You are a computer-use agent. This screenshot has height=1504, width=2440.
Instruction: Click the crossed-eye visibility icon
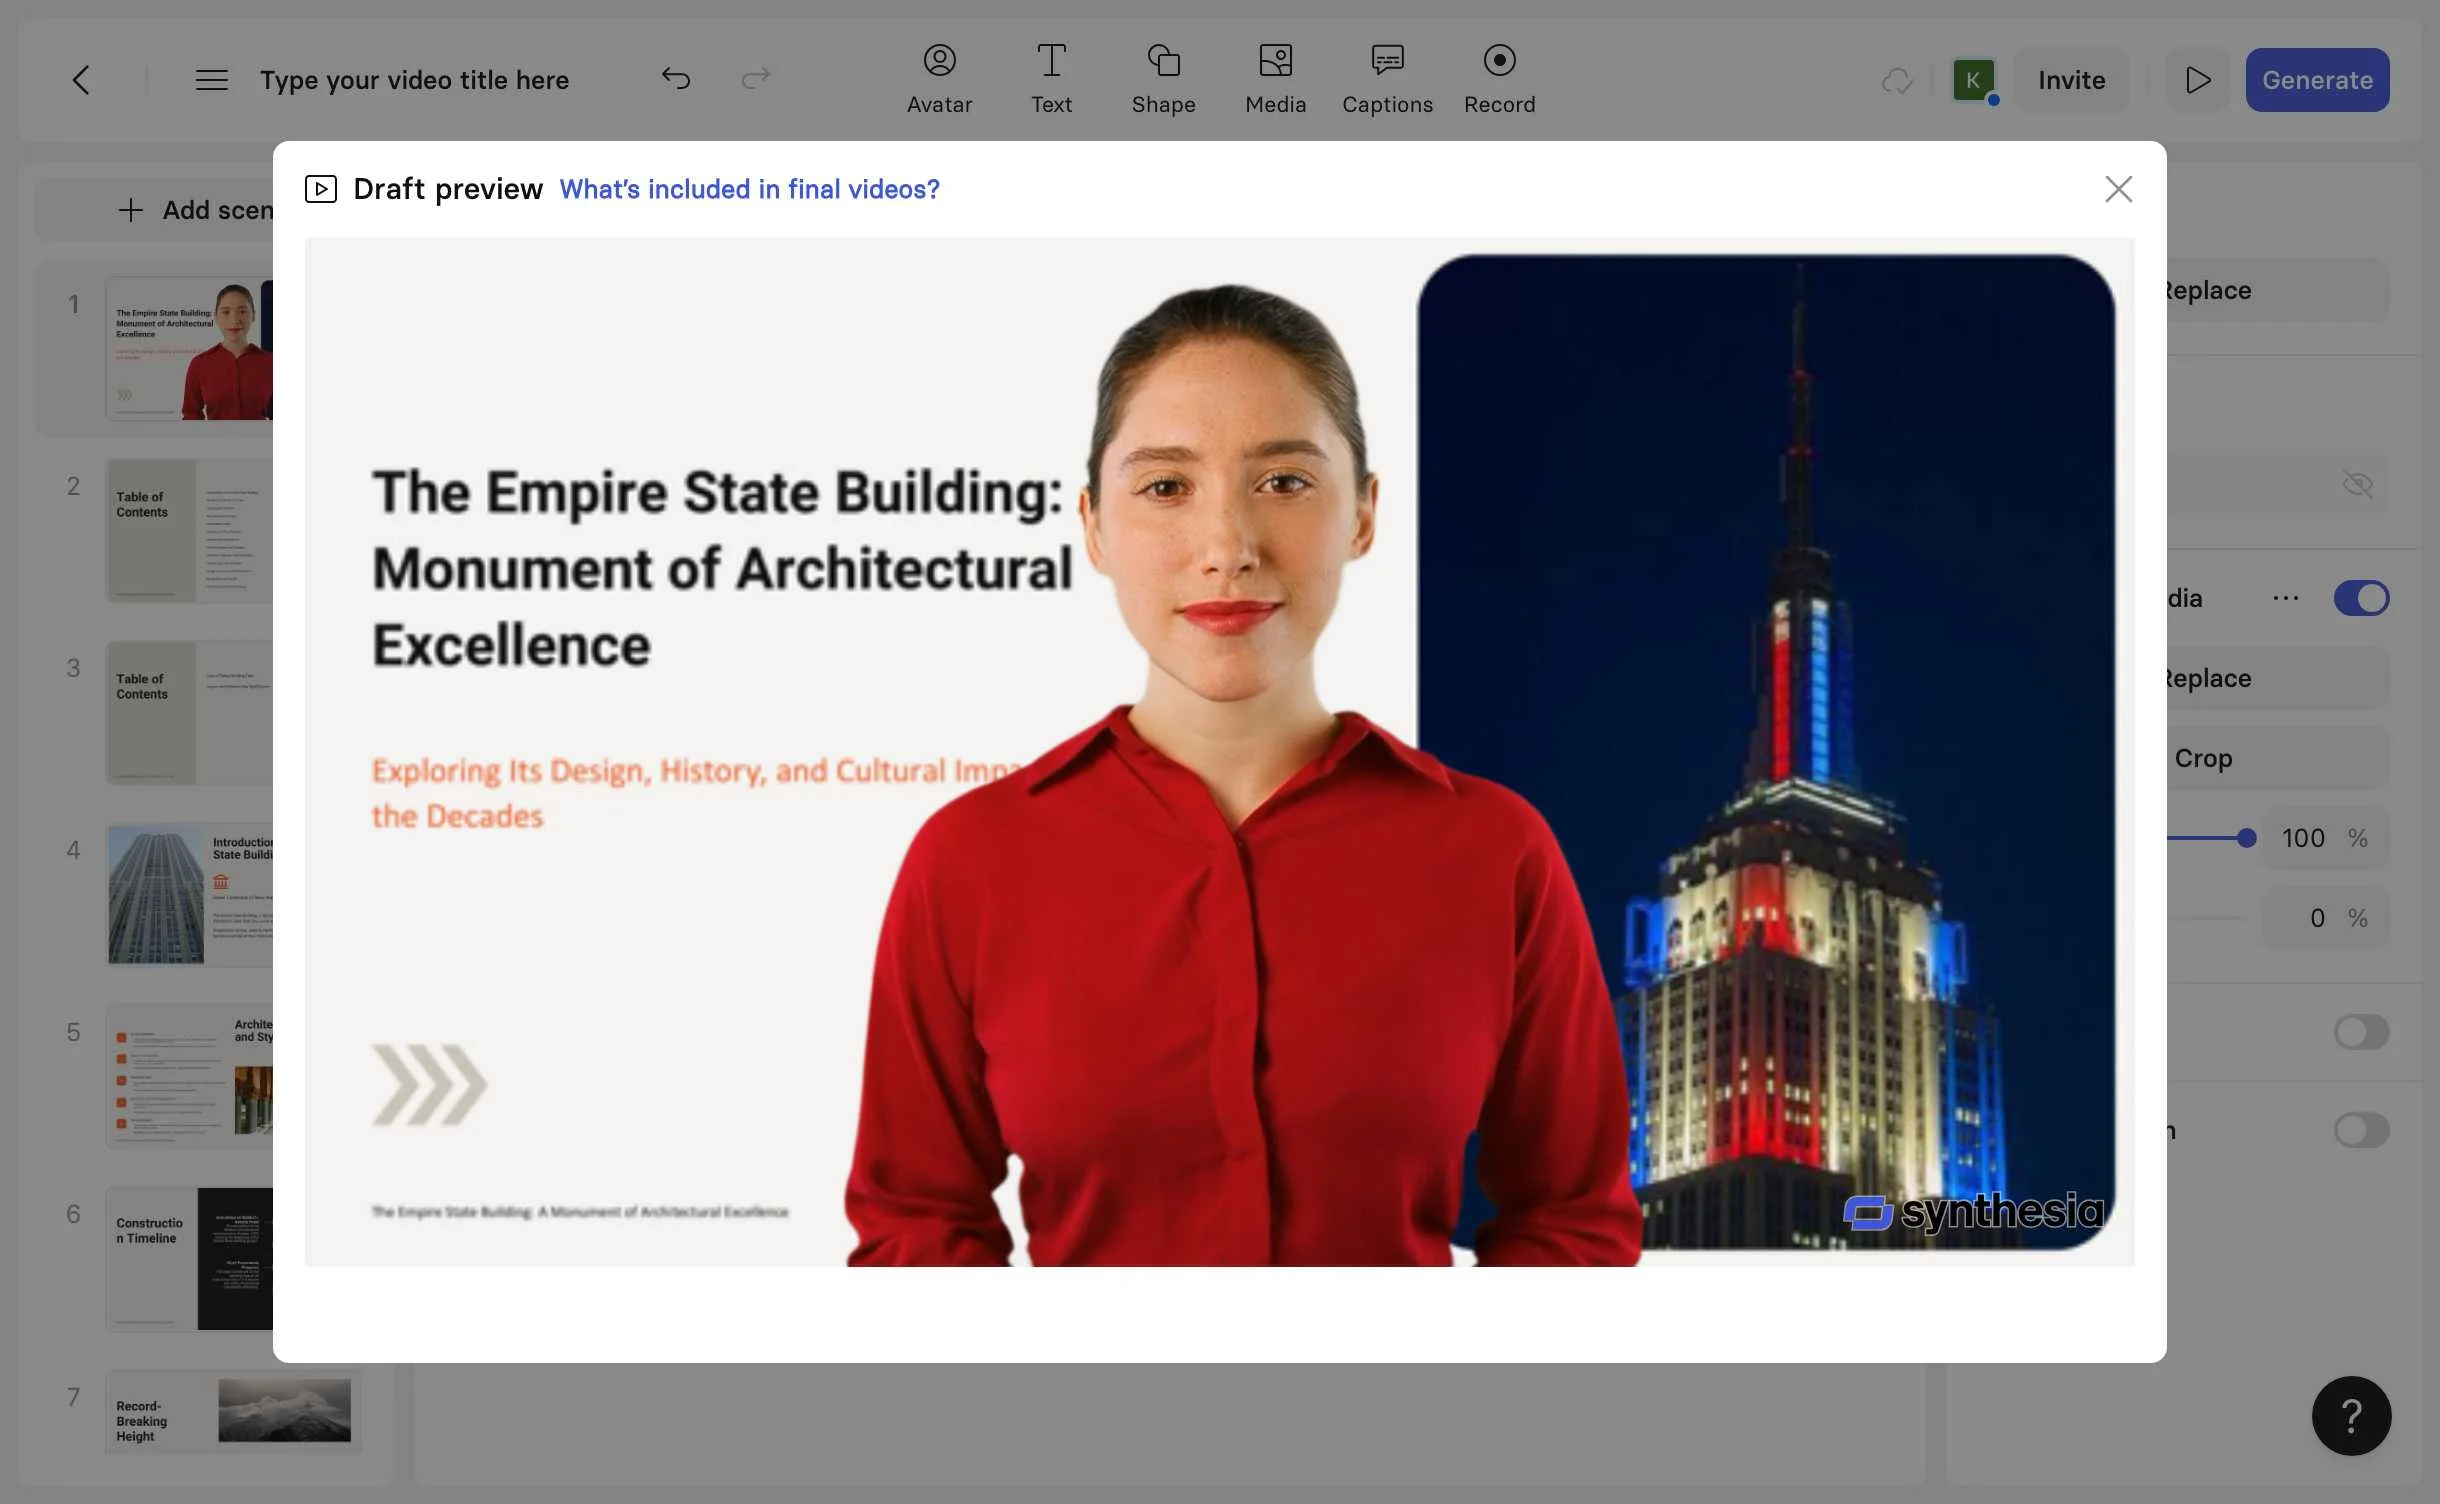2357,485
